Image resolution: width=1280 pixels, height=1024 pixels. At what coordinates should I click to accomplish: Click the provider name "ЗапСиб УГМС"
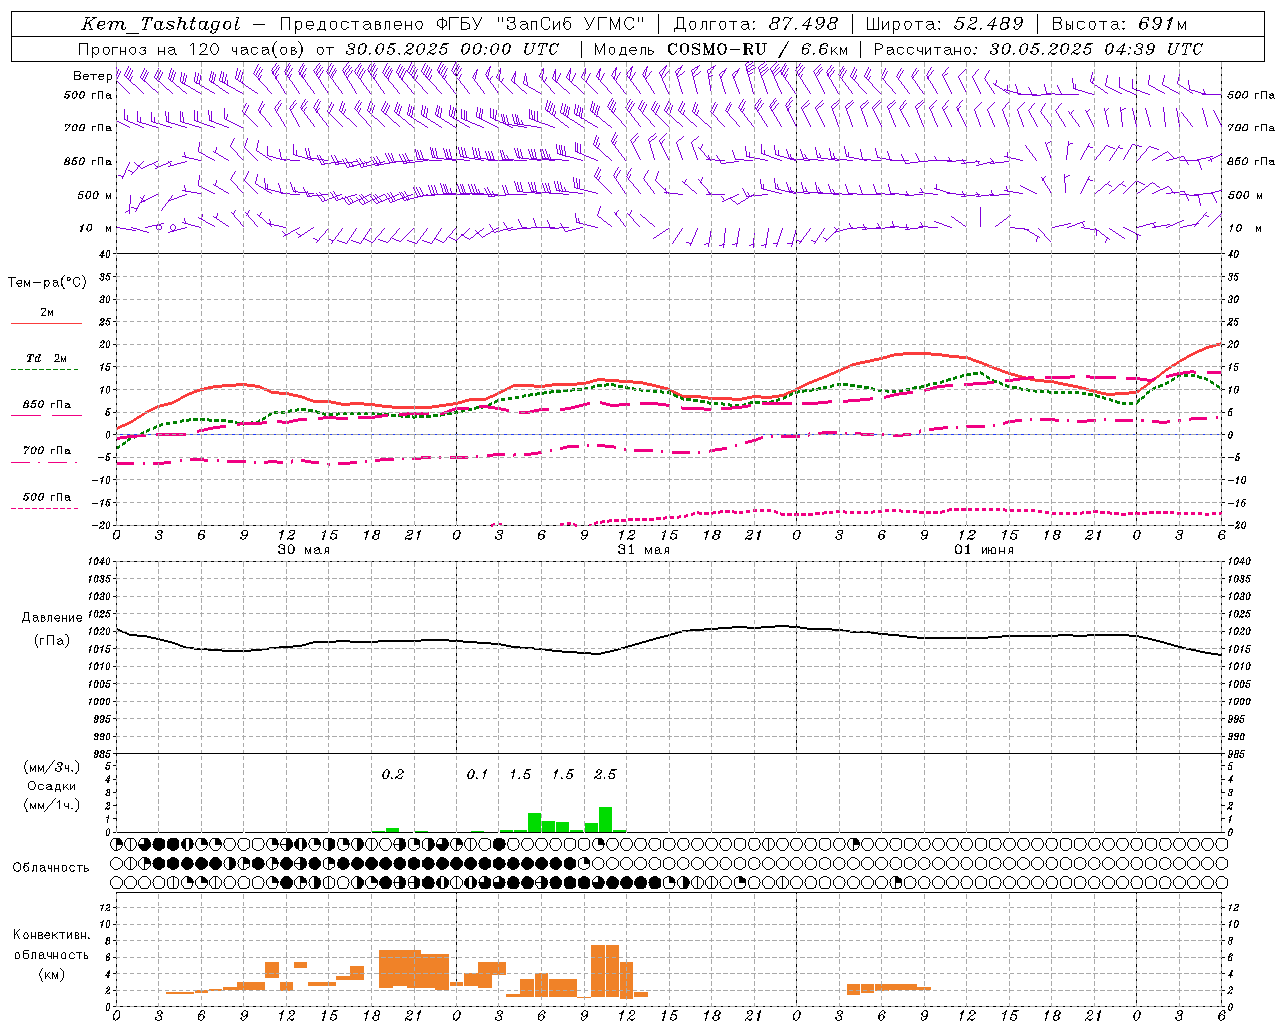(x=570, y=24)
